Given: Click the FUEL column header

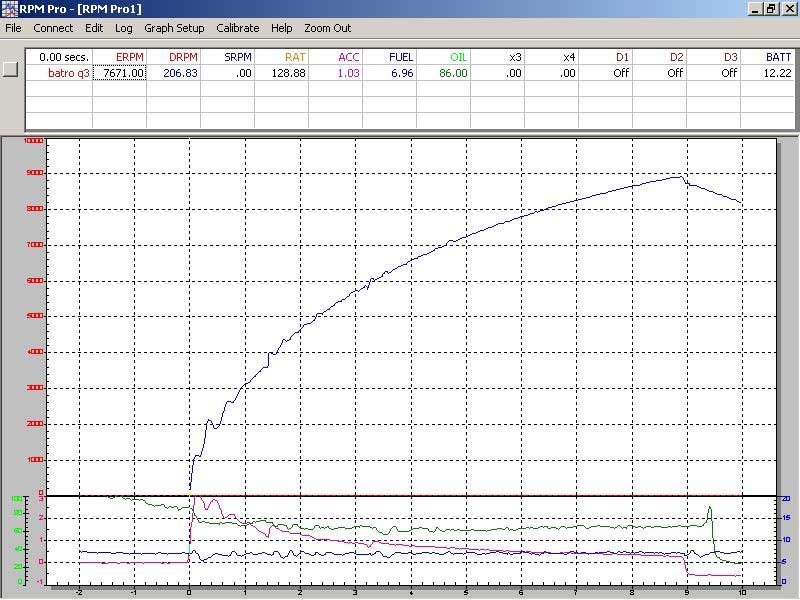Looking at the screenshot, I should (390, 57).
